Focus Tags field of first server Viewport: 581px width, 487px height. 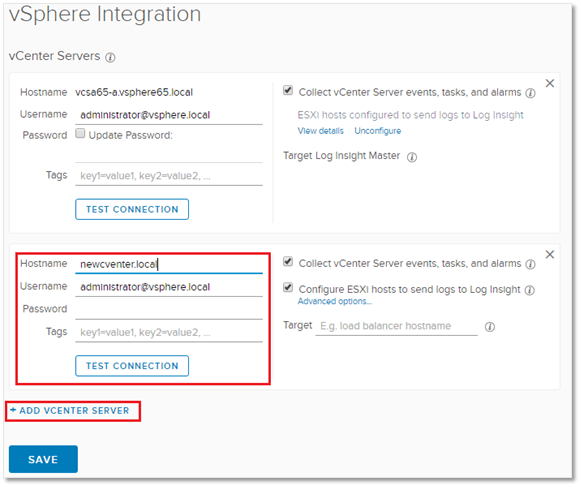[x=169, y=176]
